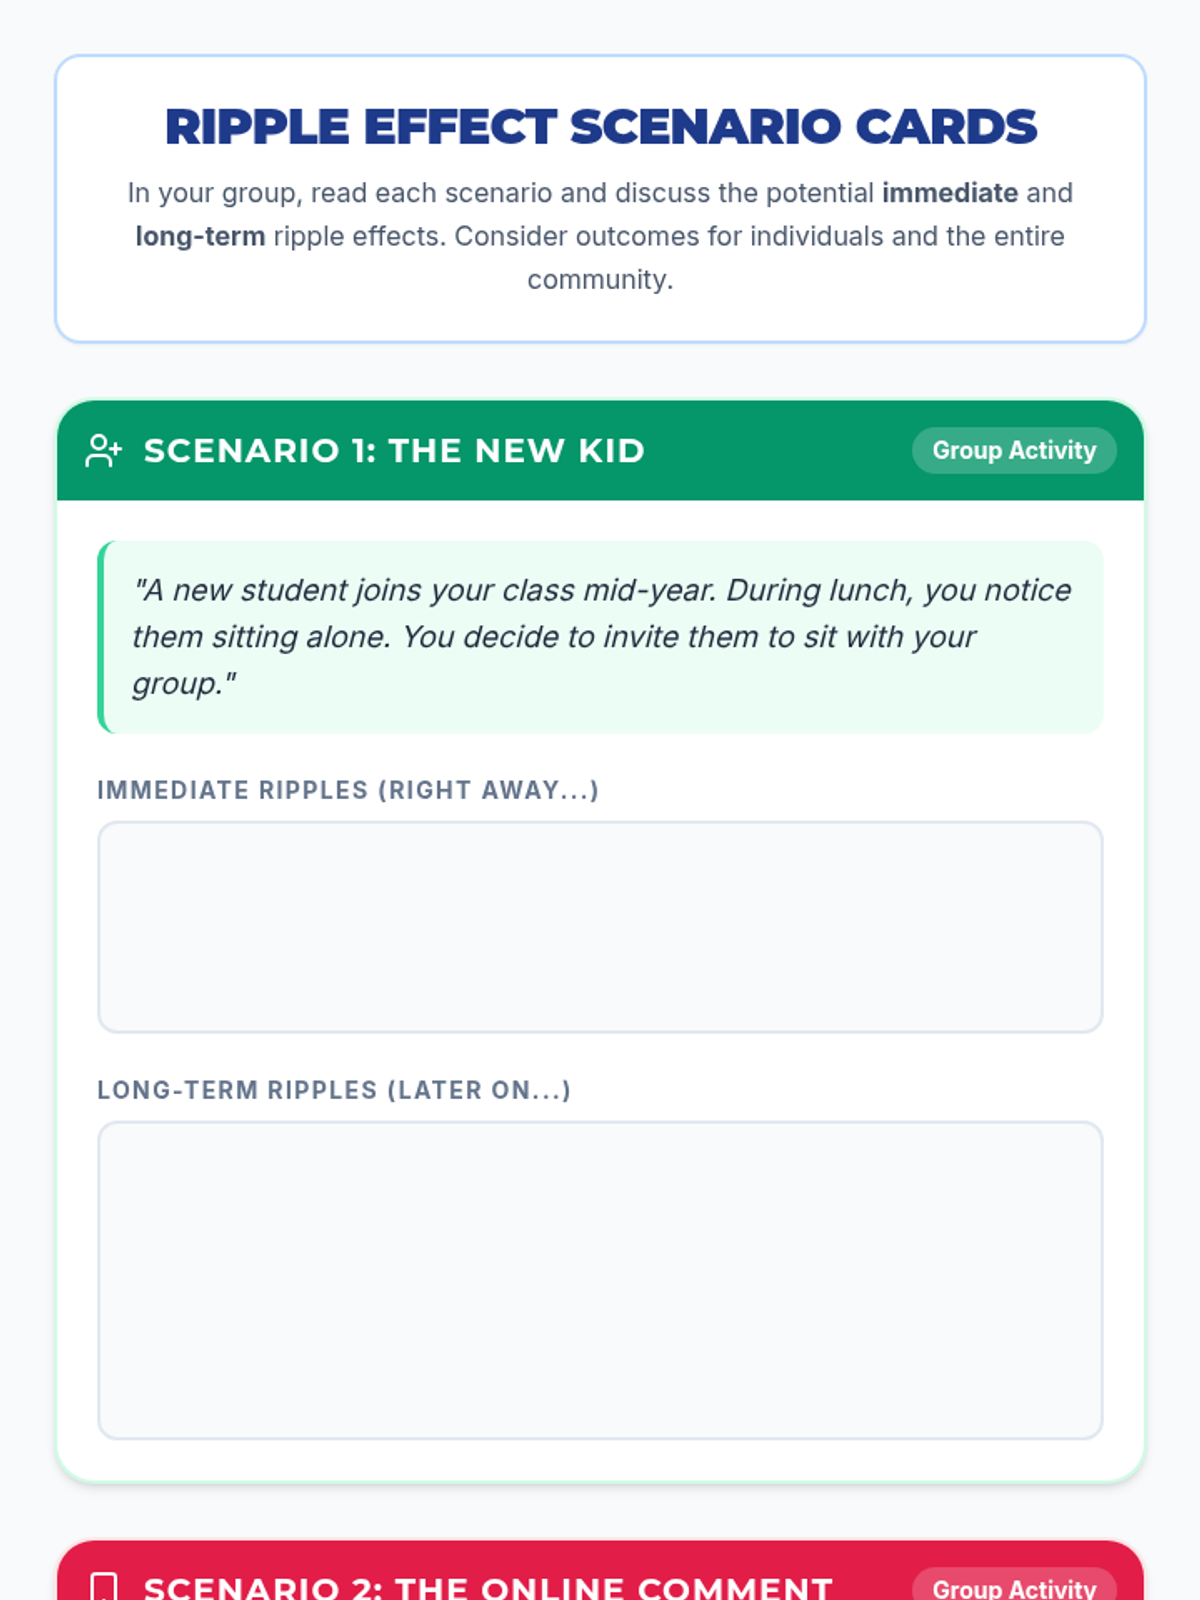Image resolution: width=1200 pixels, height=1600 pixels.
Task: Click the new student scenario quote text
Action: (x=600, y=637)
